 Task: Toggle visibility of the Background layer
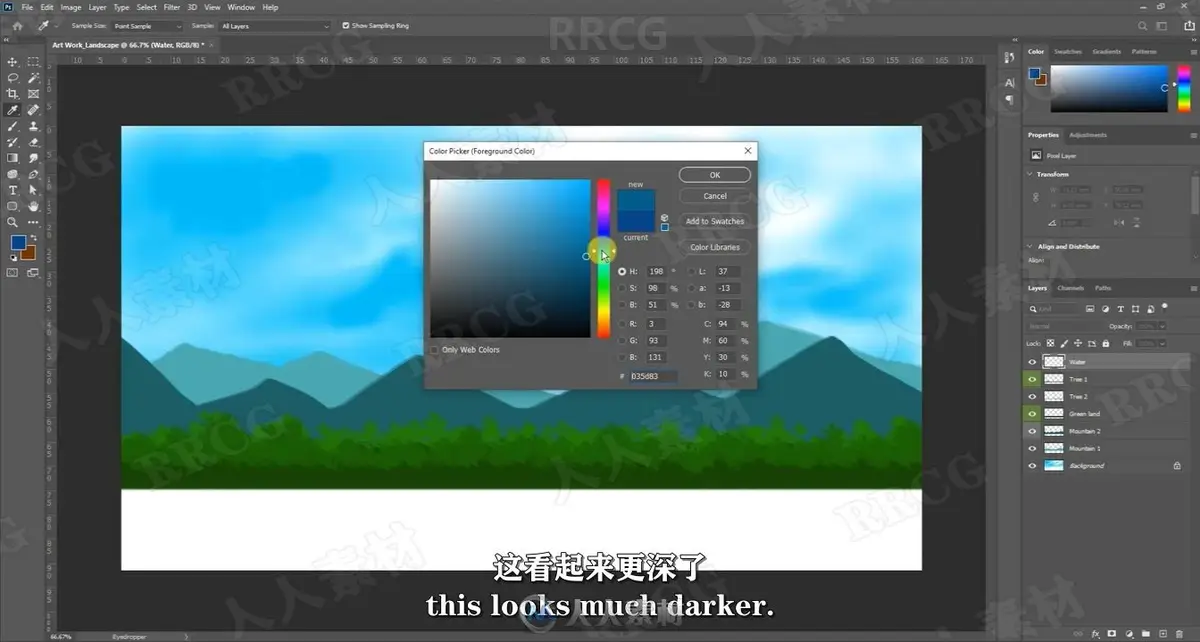(x=1033, y=465)
